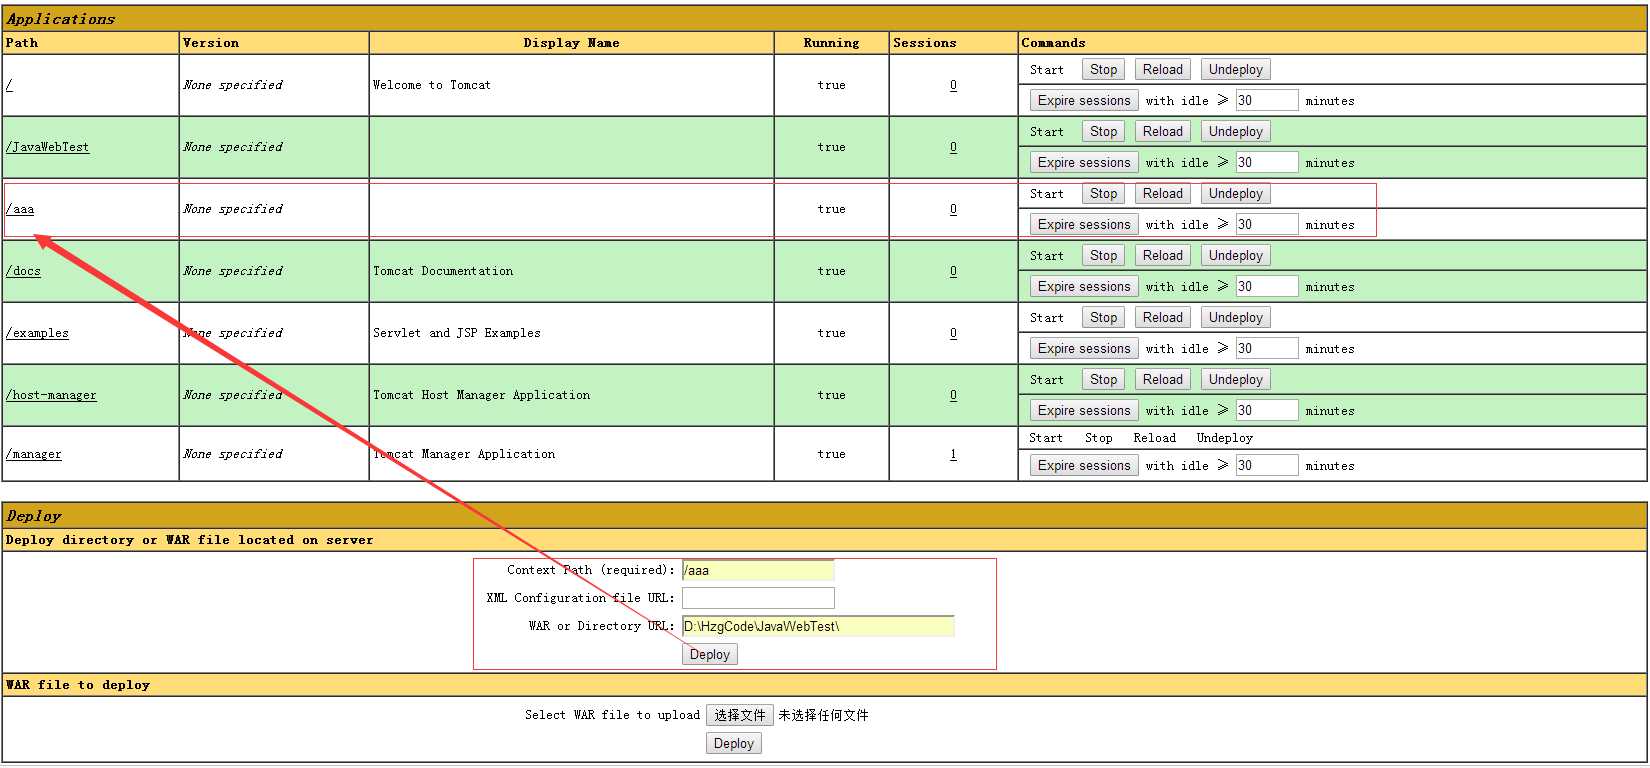
Task: Edit idle minutes field in Welcome to Tomcat row
Action: click(x=1267, y=100)
